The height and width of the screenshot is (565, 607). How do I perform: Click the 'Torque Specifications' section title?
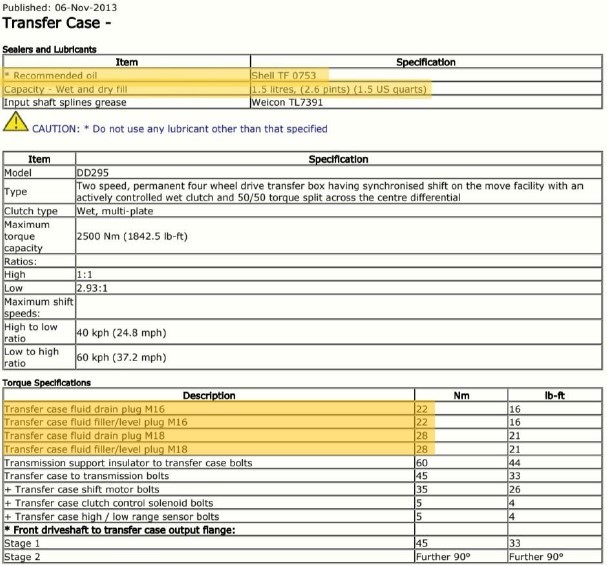46,383
